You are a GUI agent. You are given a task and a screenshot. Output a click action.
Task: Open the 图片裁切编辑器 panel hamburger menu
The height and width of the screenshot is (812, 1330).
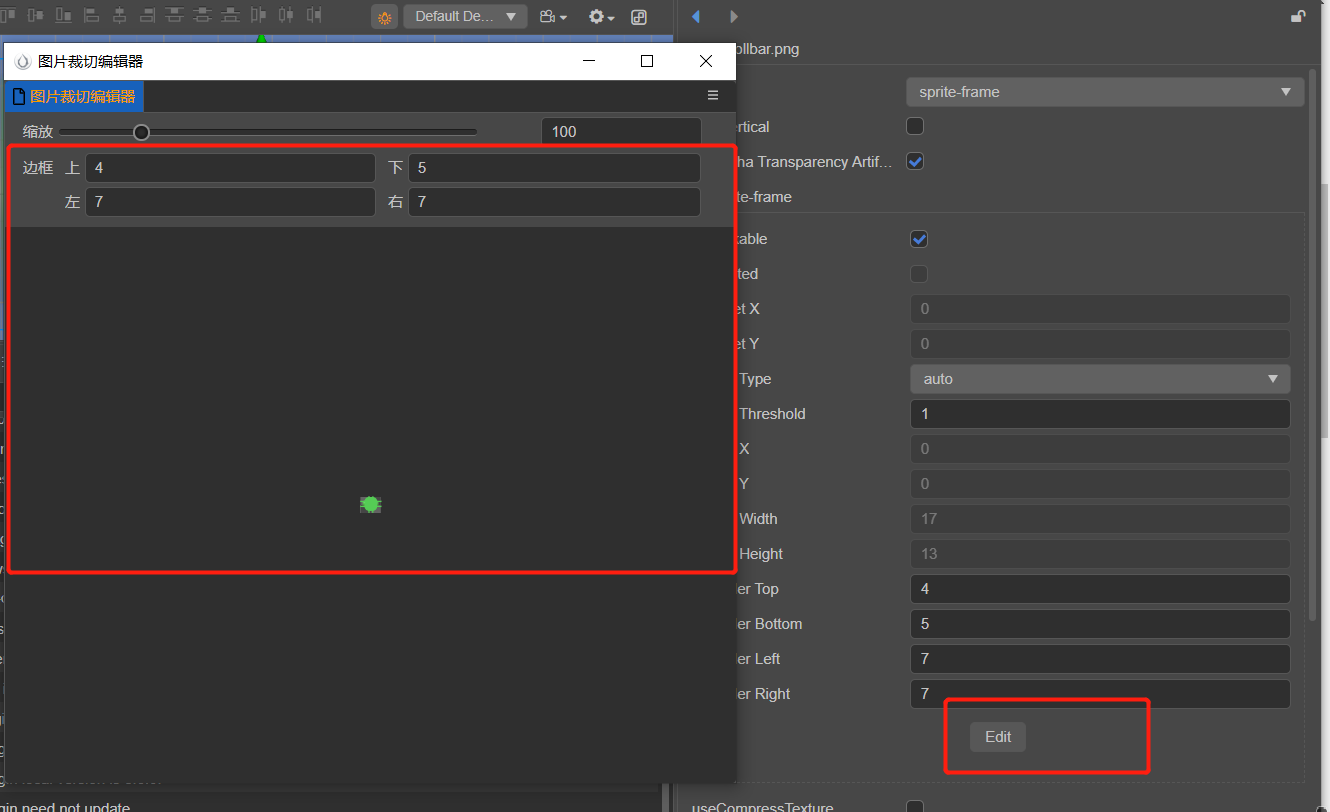coord(713,95)
